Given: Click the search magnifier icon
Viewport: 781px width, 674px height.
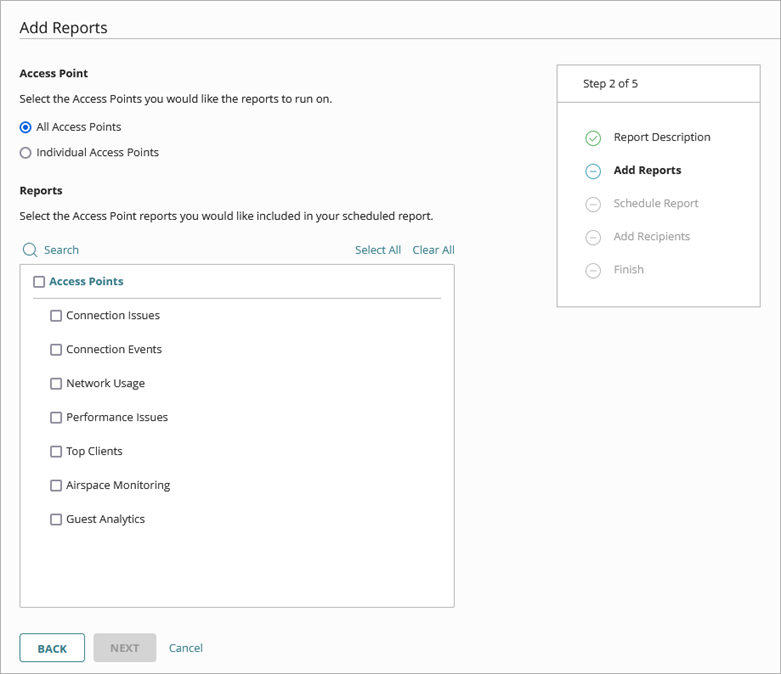Looking at the screenshot, I should (x=30, y=250).
